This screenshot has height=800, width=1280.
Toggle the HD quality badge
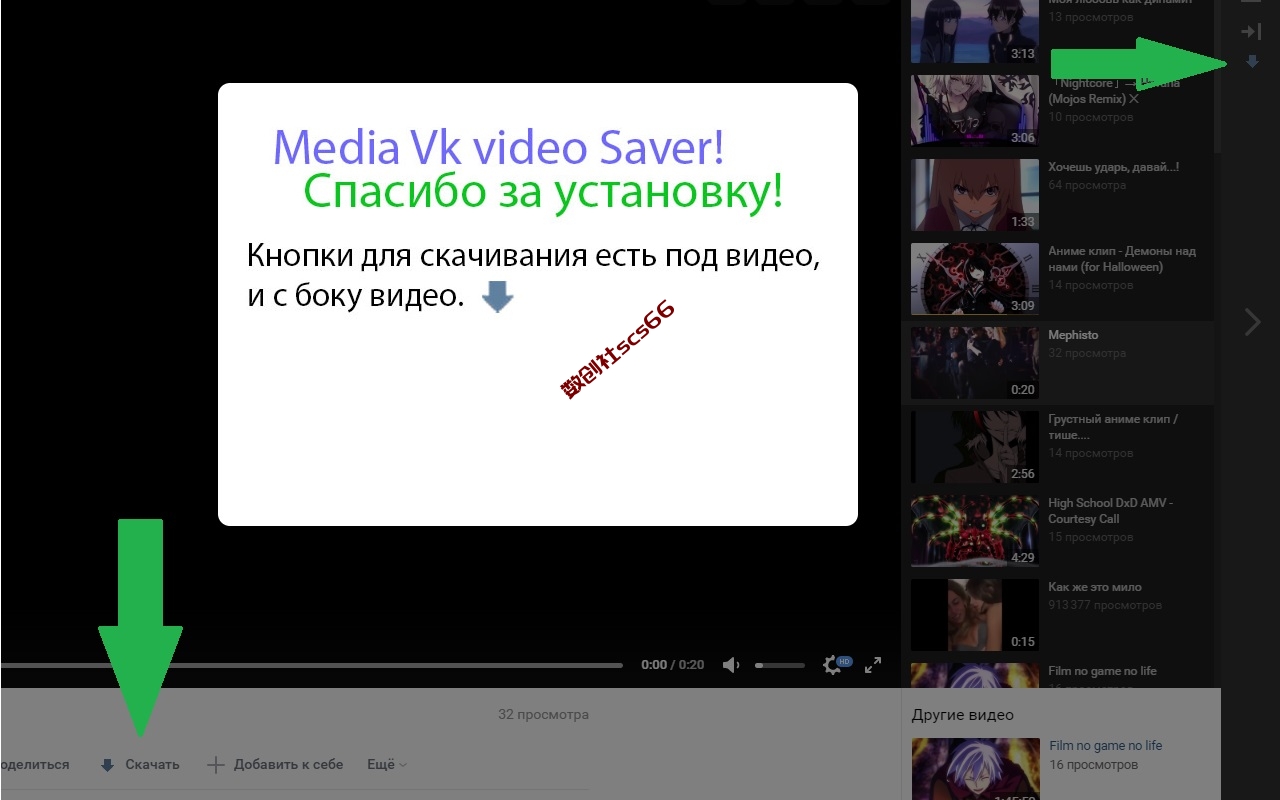click(x=844, y=661)
